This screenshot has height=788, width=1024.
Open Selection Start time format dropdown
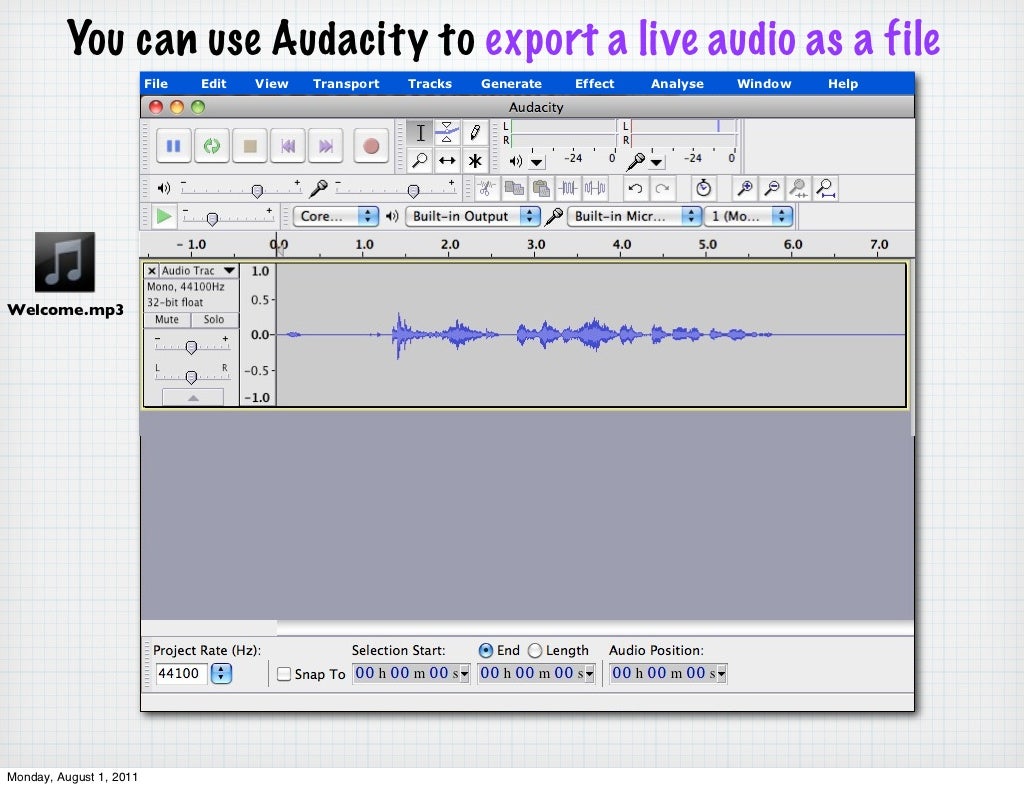(464, 674)
